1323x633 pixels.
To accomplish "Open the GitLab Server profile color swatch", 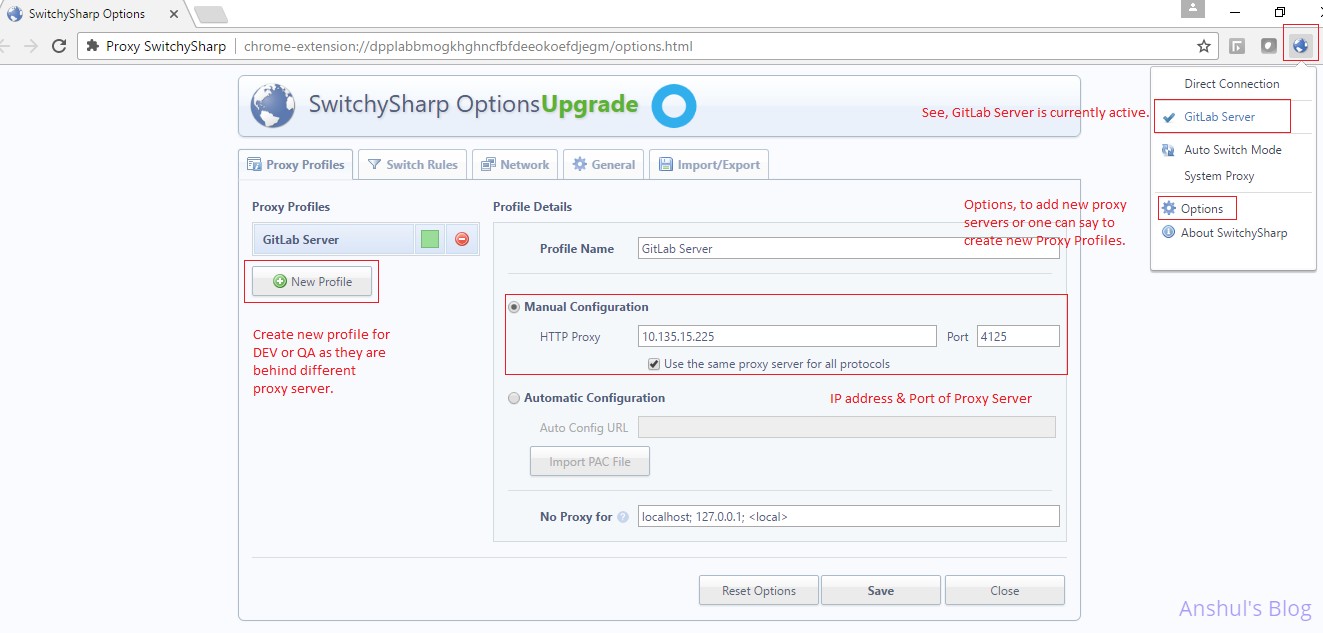I will (x=430, y=239).
